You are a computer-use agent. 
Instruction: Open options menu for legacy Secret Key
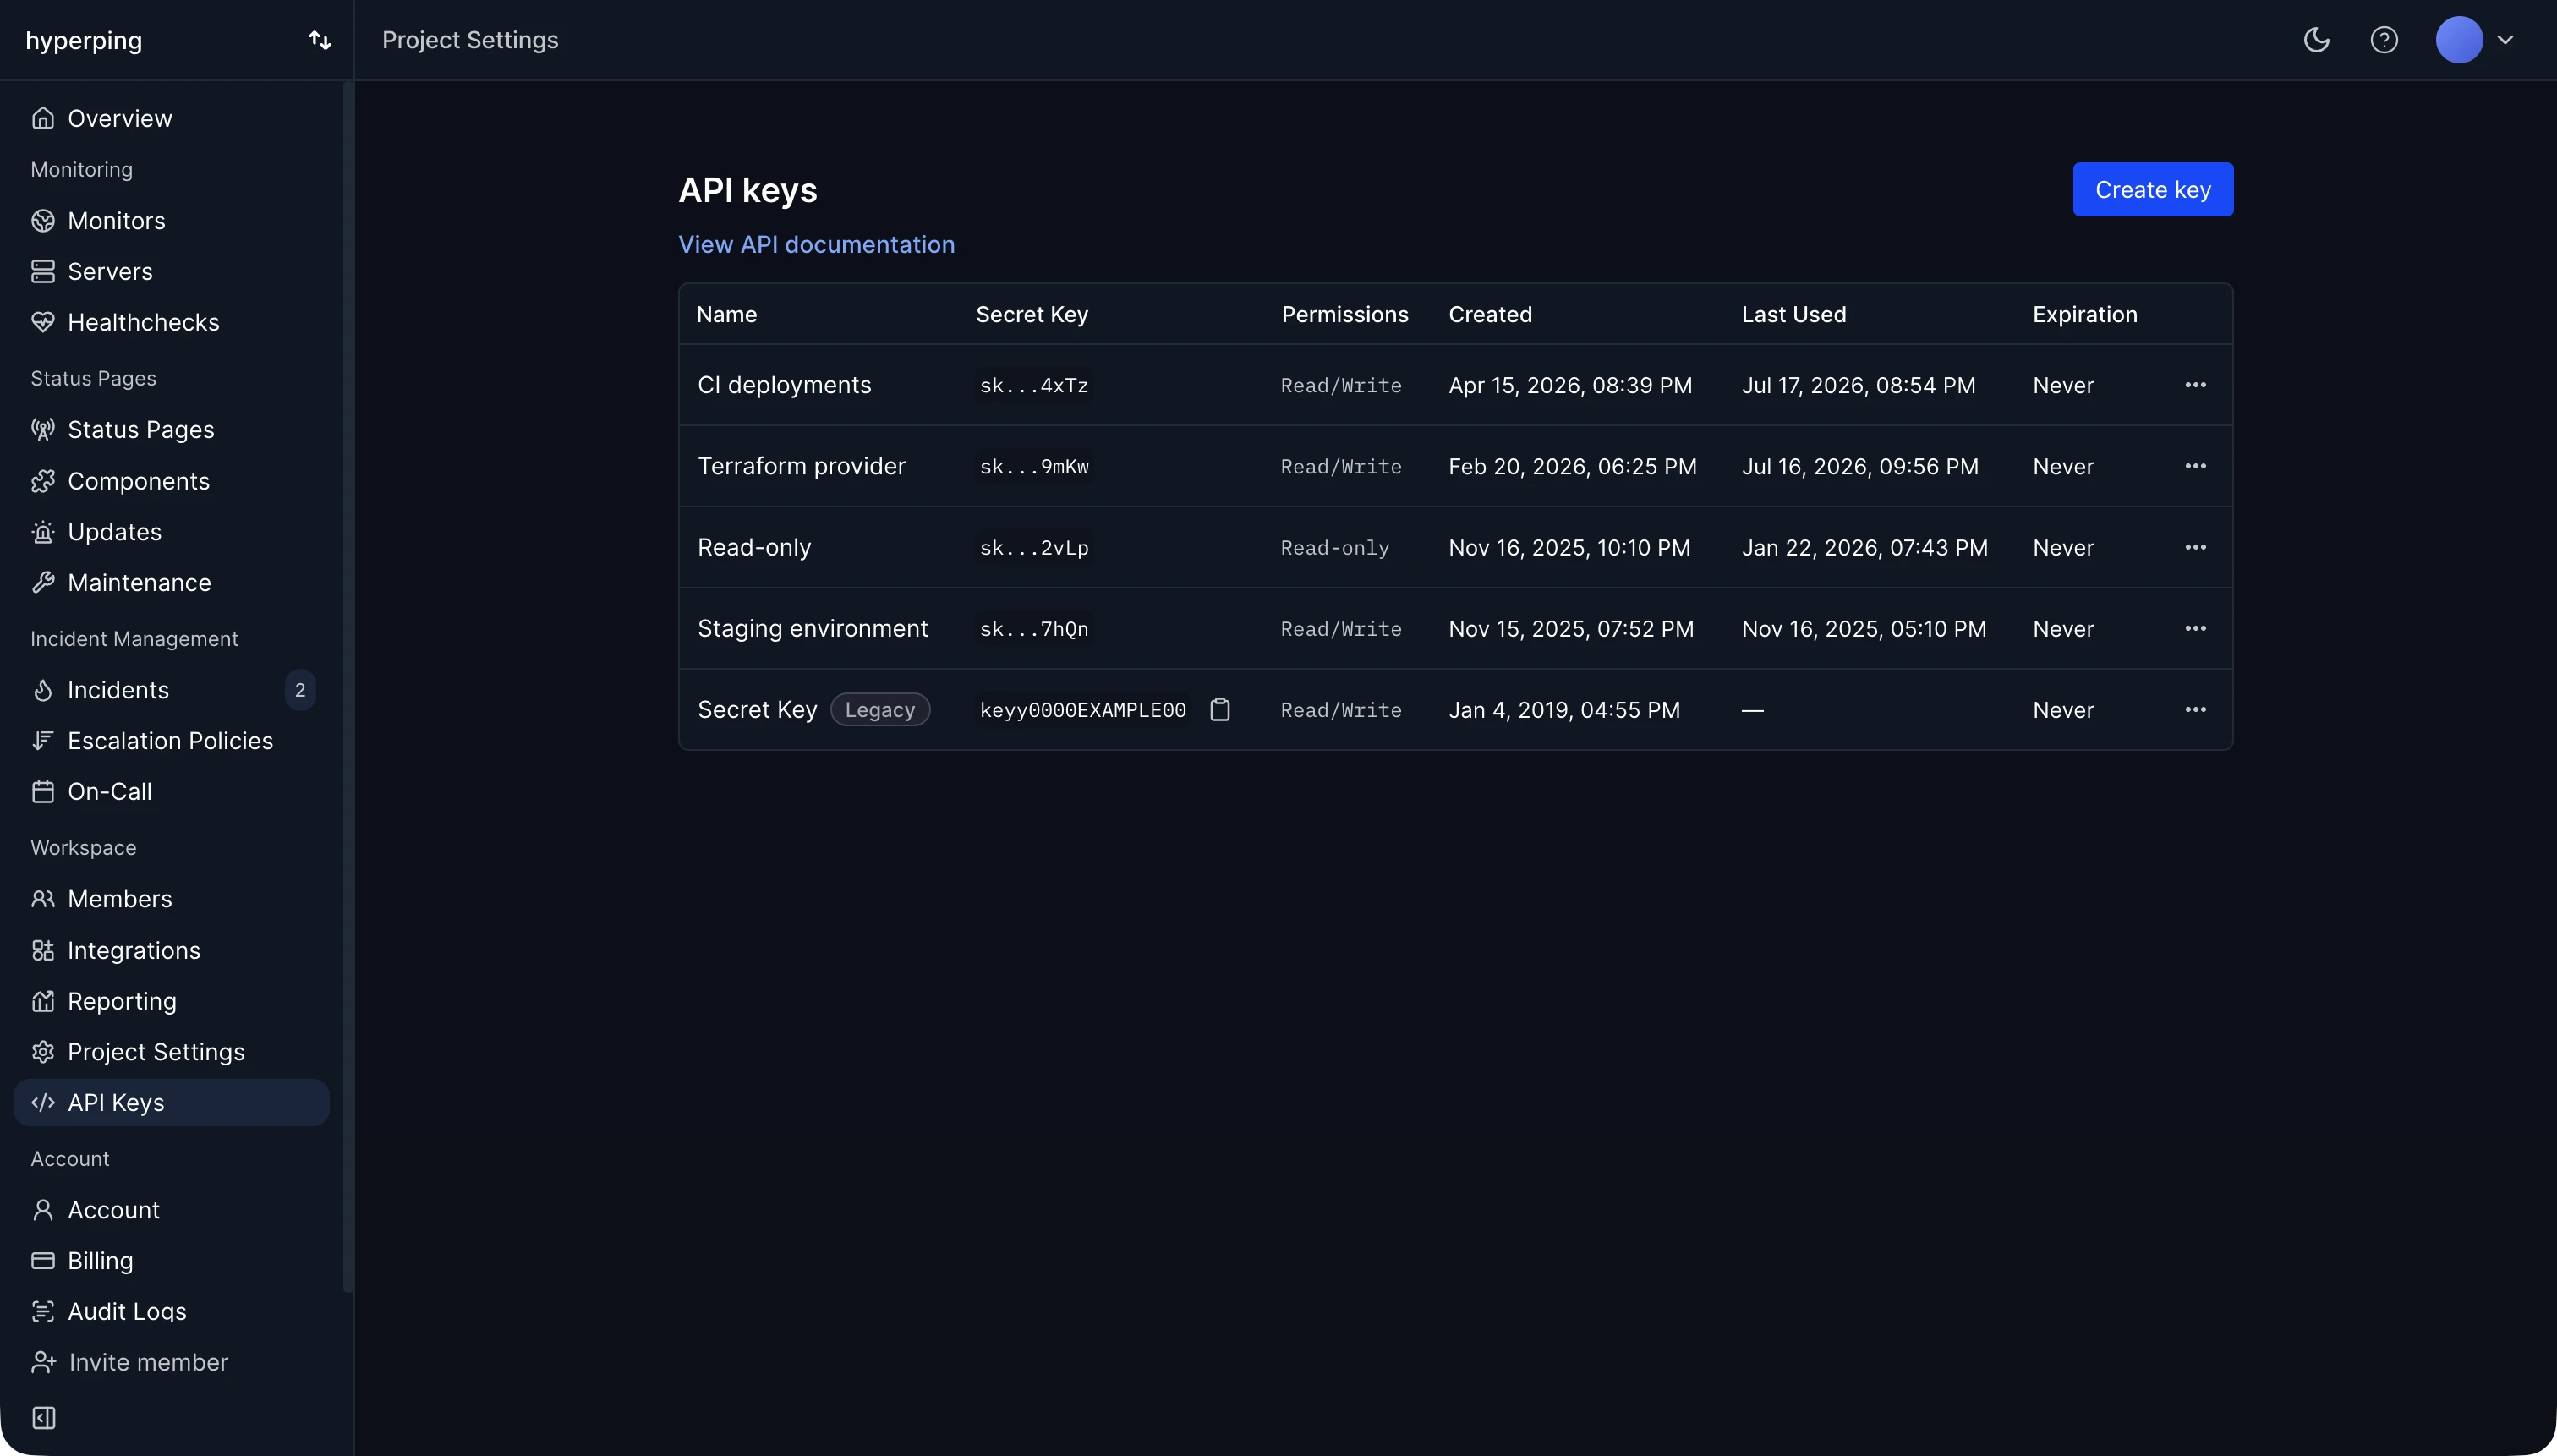tap(2195, 709)
